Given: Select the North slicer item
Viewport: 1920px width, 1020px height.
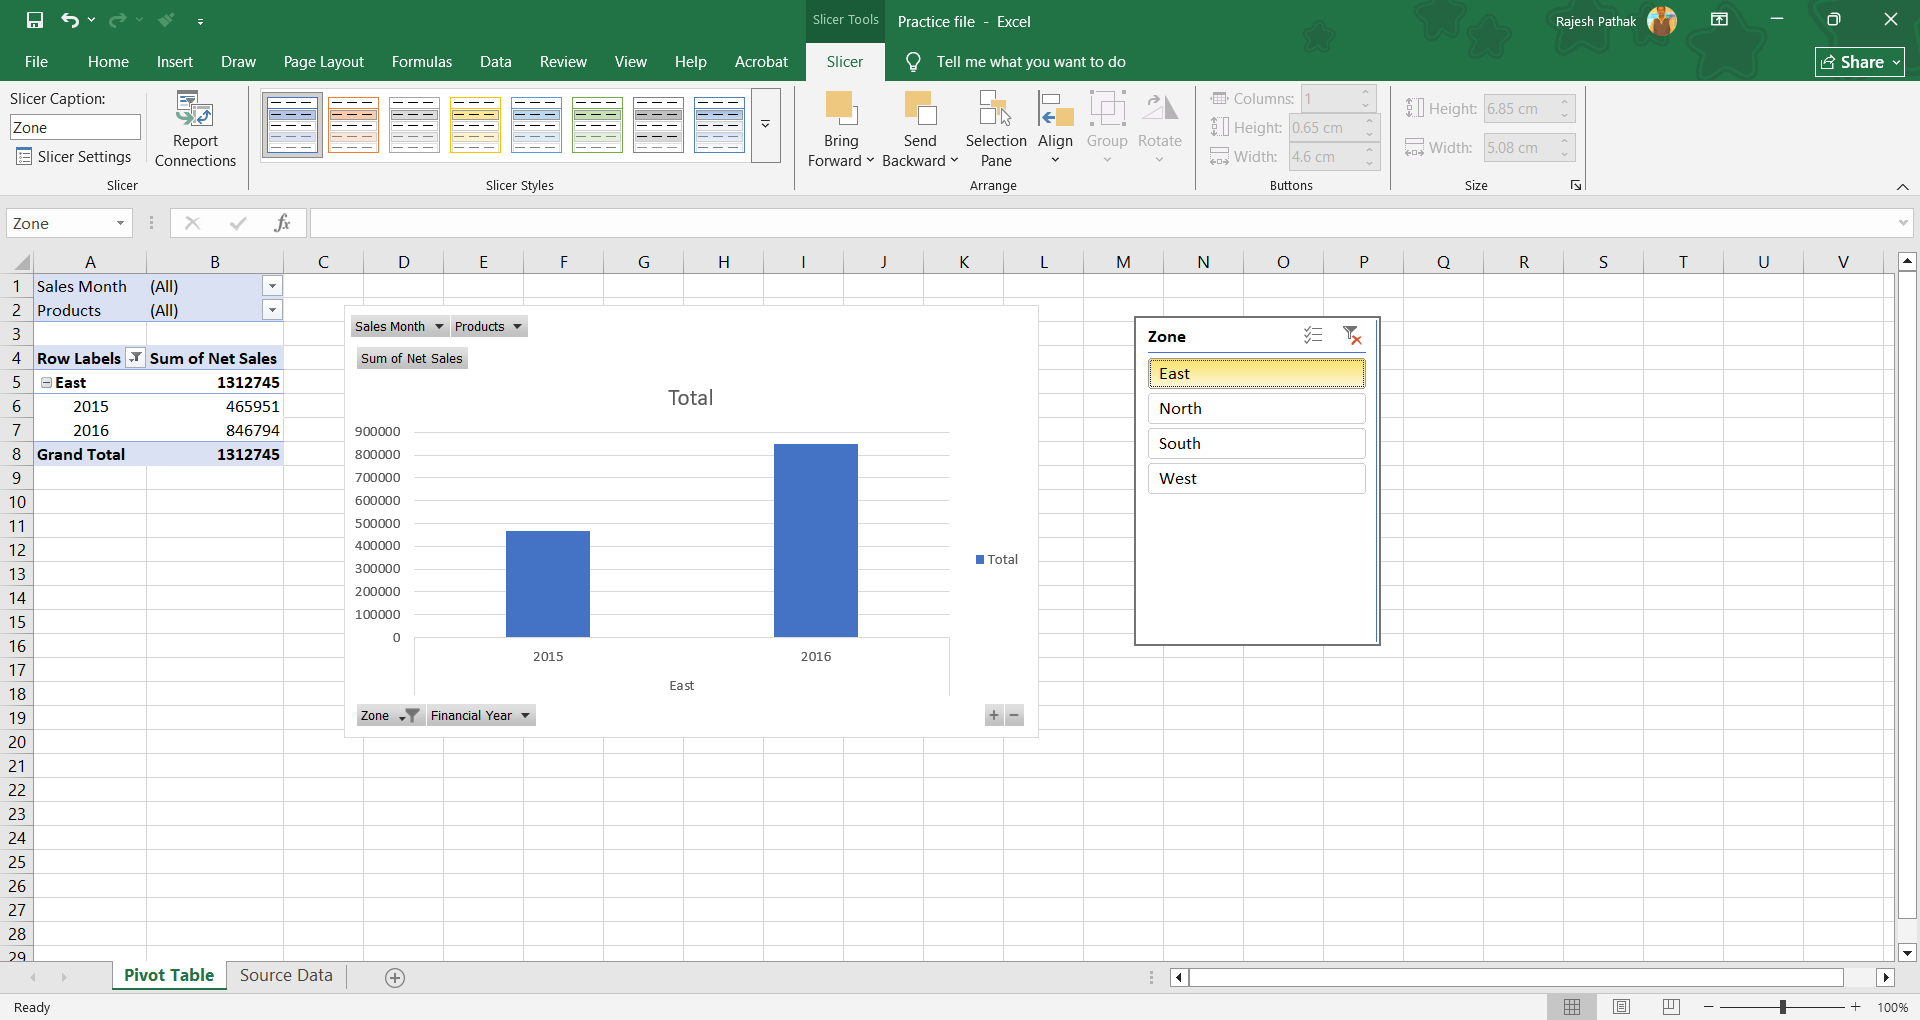Looking at the screenshot, I should tap(1256, 409).
